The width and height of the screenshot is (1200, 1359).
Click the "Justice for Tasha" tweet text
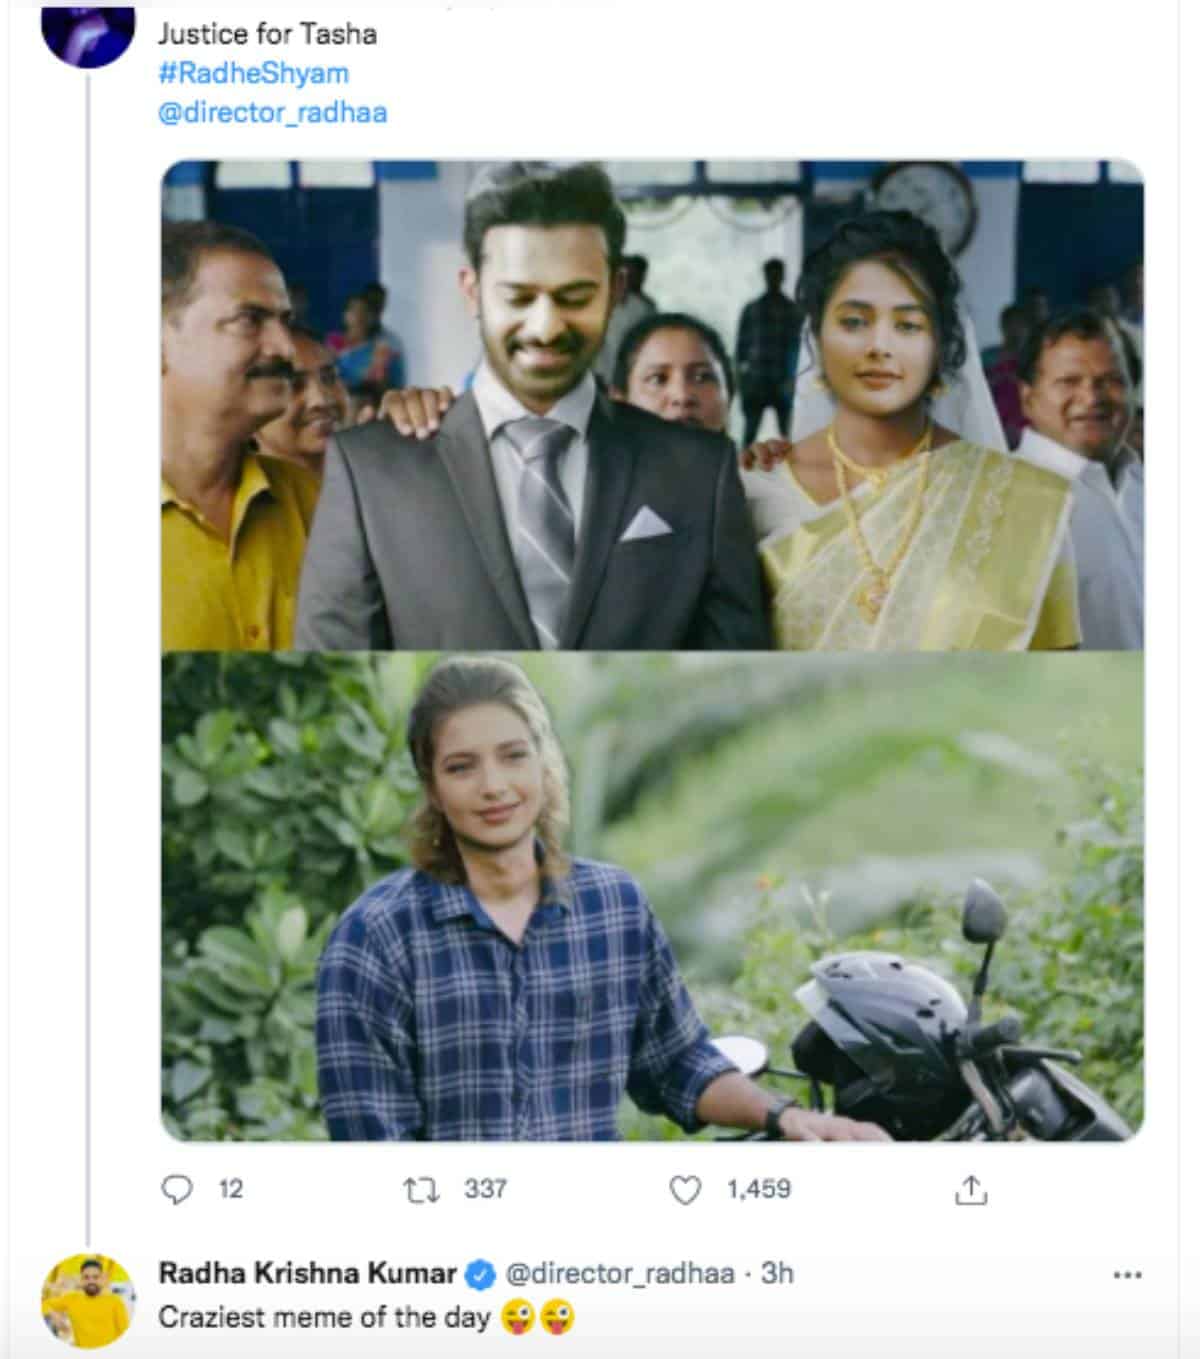(x=267, y=34)
